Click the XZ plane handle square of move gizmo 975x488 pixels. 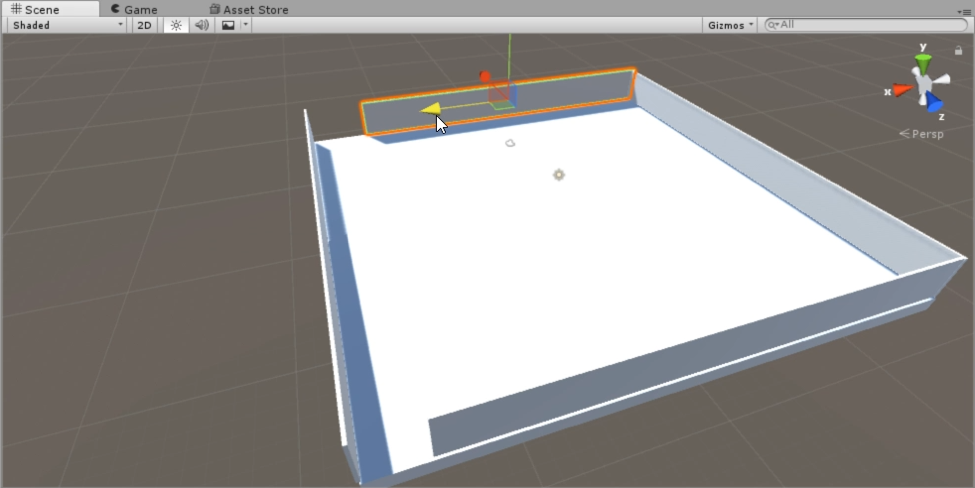(x=503, y=105)
